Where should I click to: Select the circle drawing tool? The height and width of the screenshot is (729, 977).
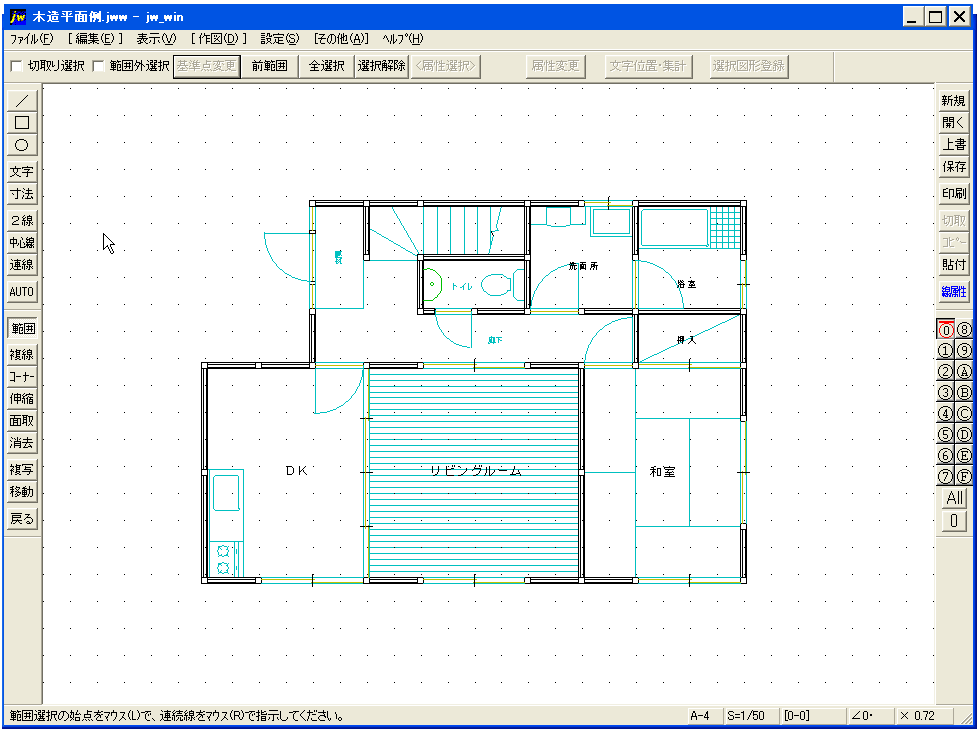coord(22,144)
